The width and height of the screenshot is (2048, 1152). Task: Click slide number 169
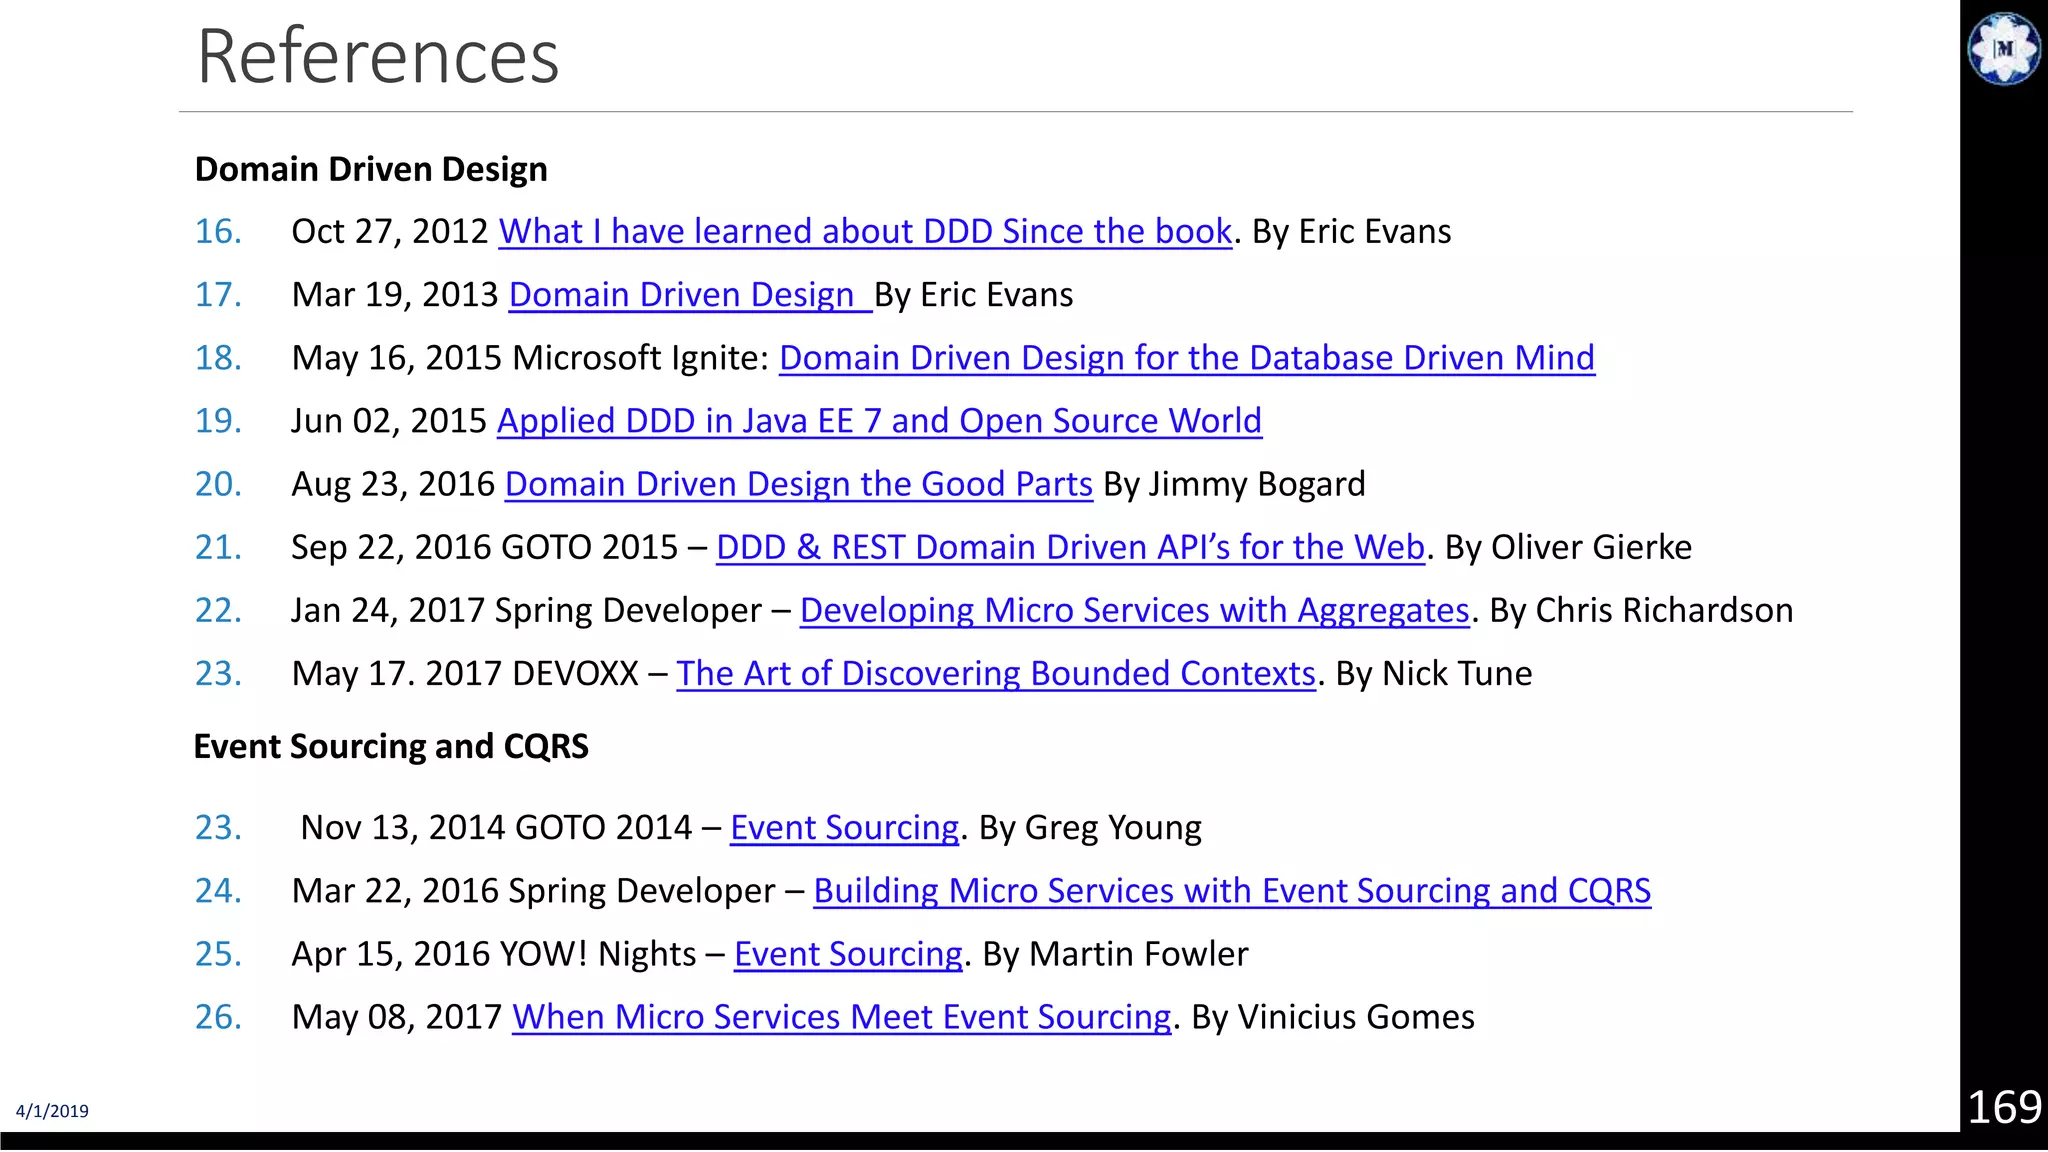pos(2004,1107)
